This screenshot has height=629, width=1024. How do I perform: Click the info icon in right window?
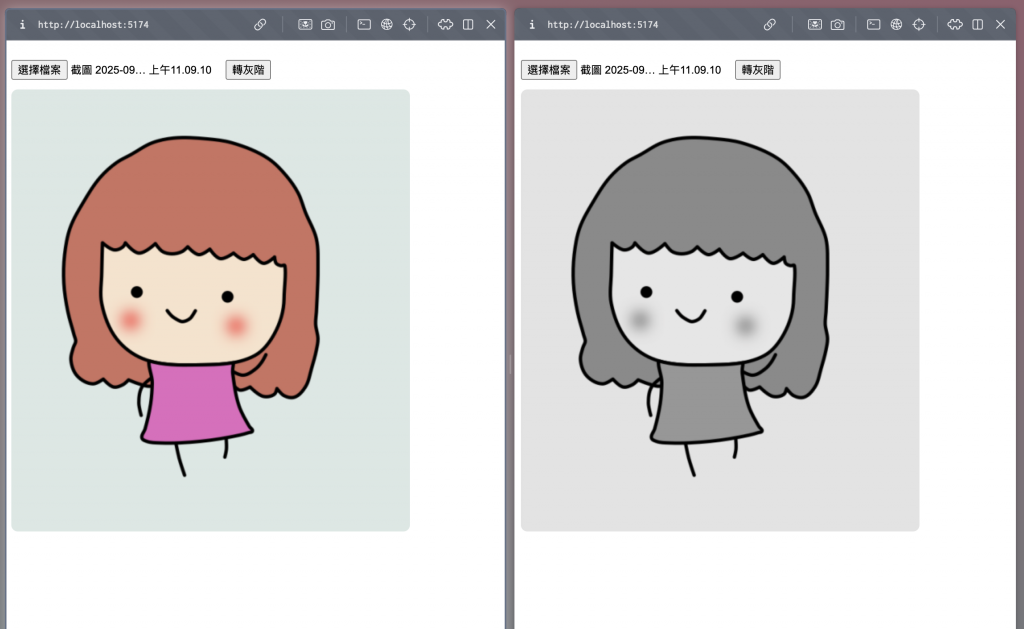tap(532, 25)
